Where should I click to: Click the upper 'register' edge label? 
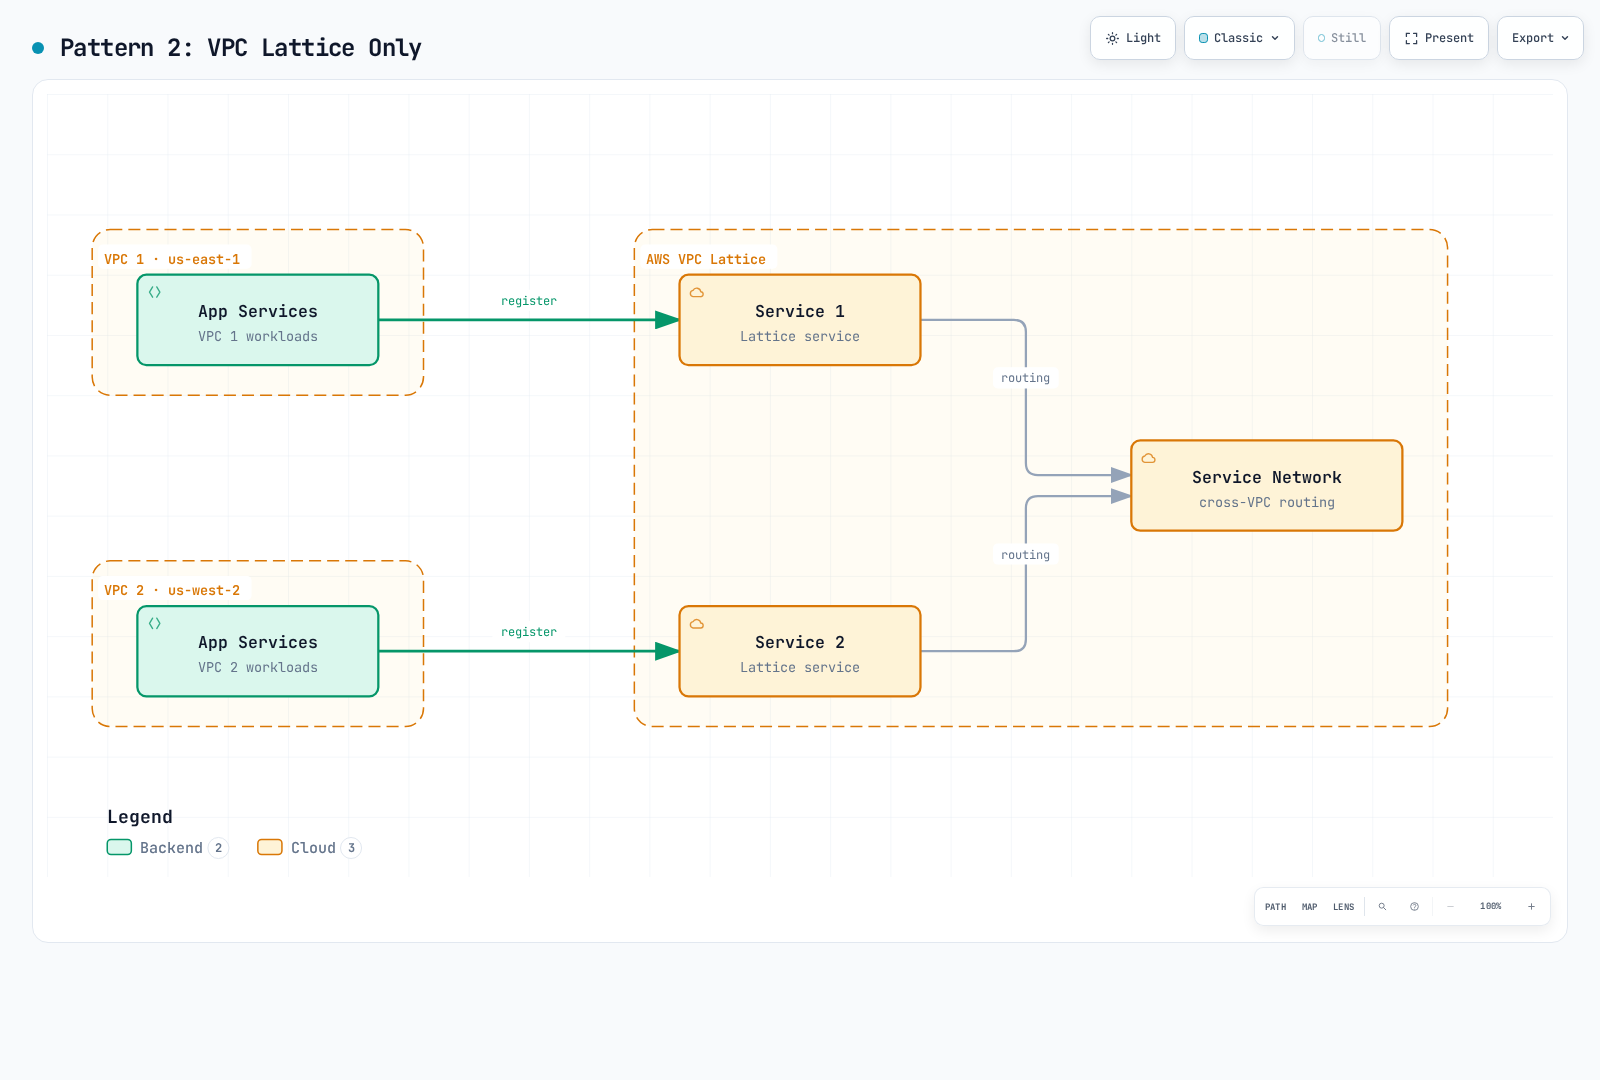(x=529, y=301)
